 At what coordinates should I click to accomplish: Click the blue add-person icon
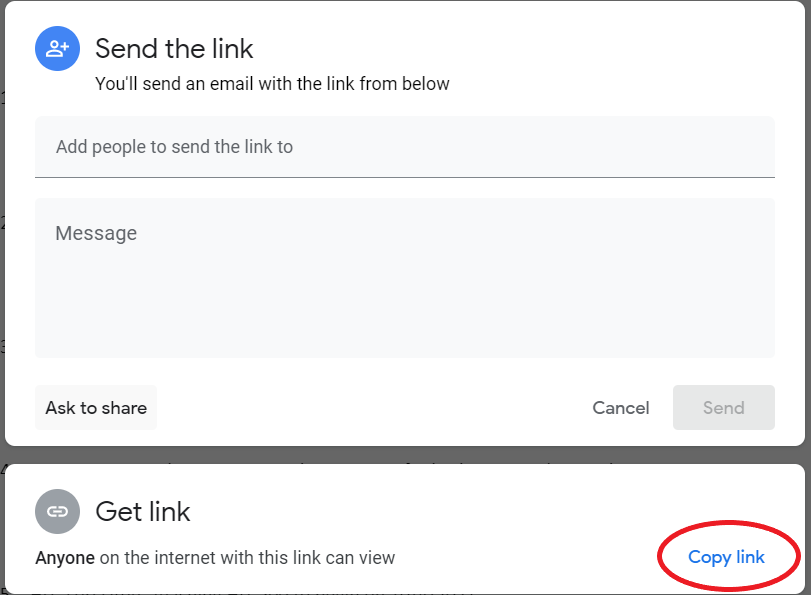coord(57,49)
